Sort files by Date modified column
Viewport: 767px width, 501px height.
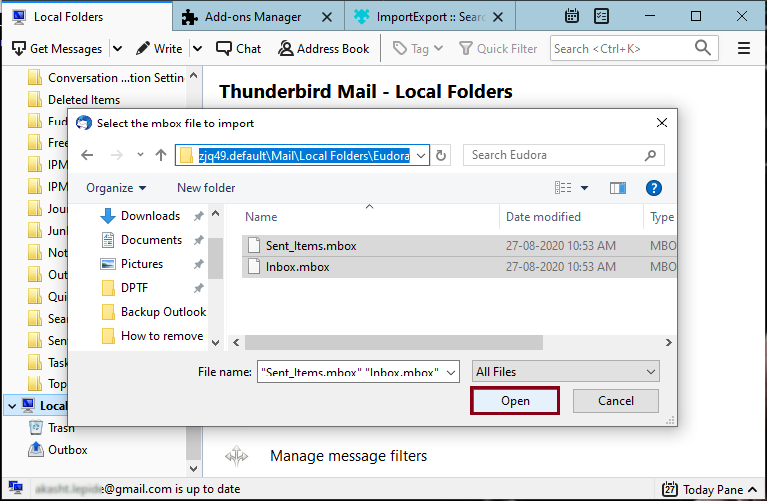pos(571,217)
